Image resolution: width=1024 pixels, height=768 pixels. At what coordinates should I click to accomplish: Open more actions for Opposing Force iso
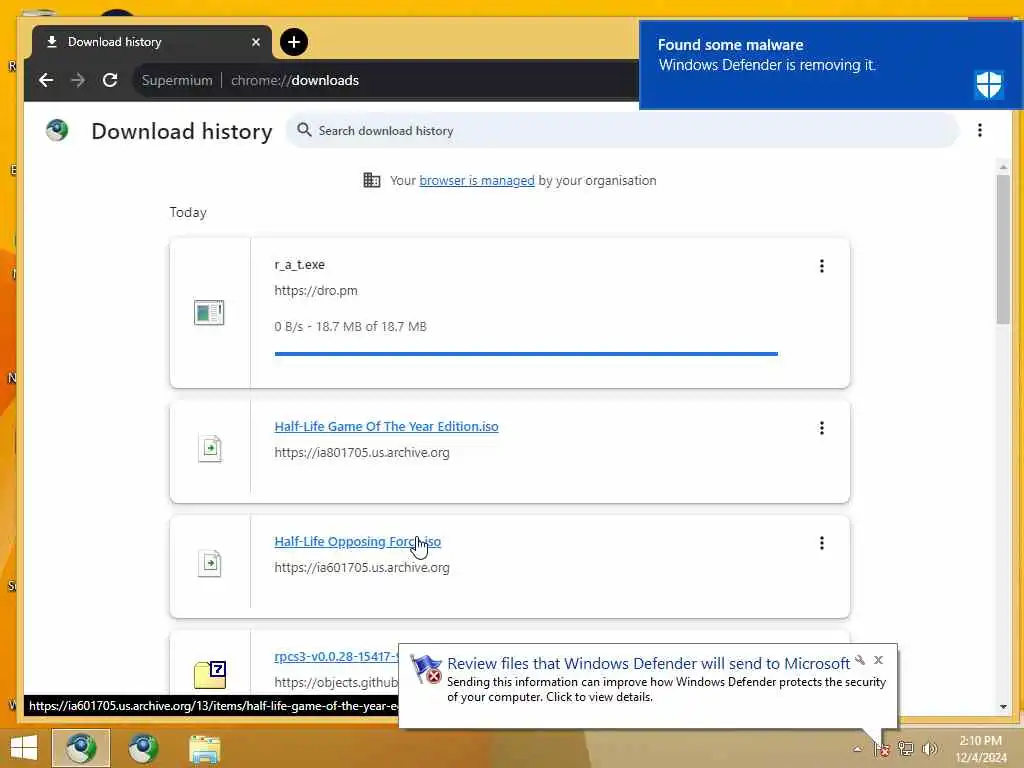(822, 543)
